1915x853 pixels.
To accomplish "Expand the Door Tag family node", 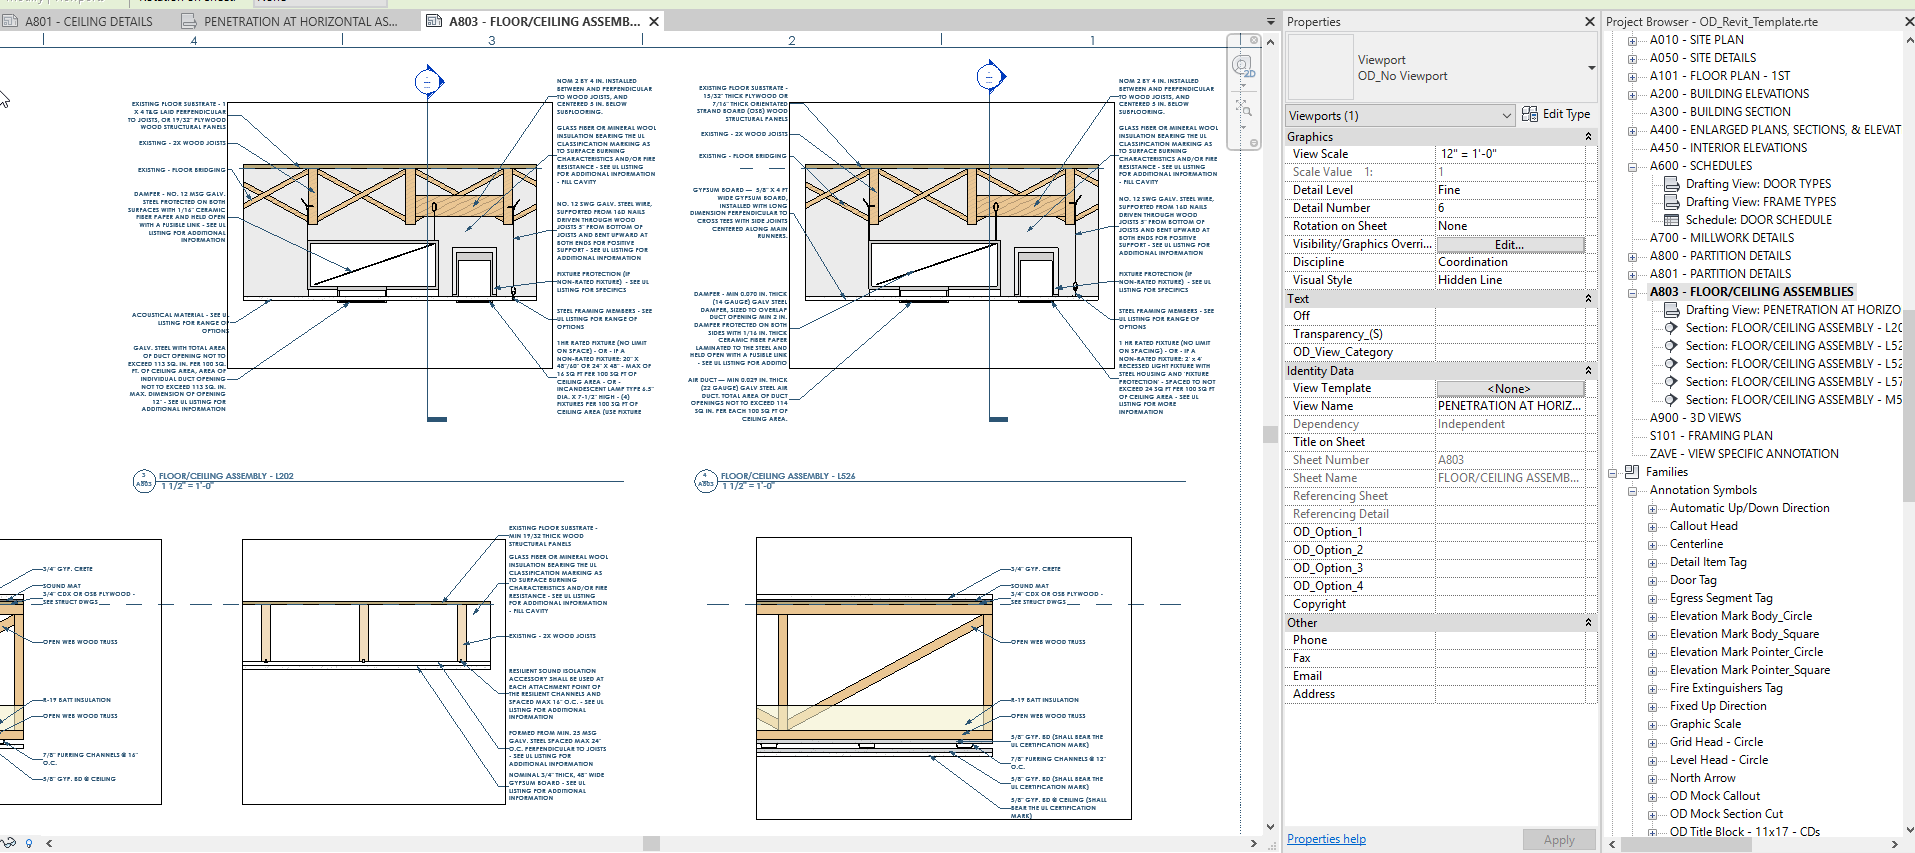I will point(1652,581).
